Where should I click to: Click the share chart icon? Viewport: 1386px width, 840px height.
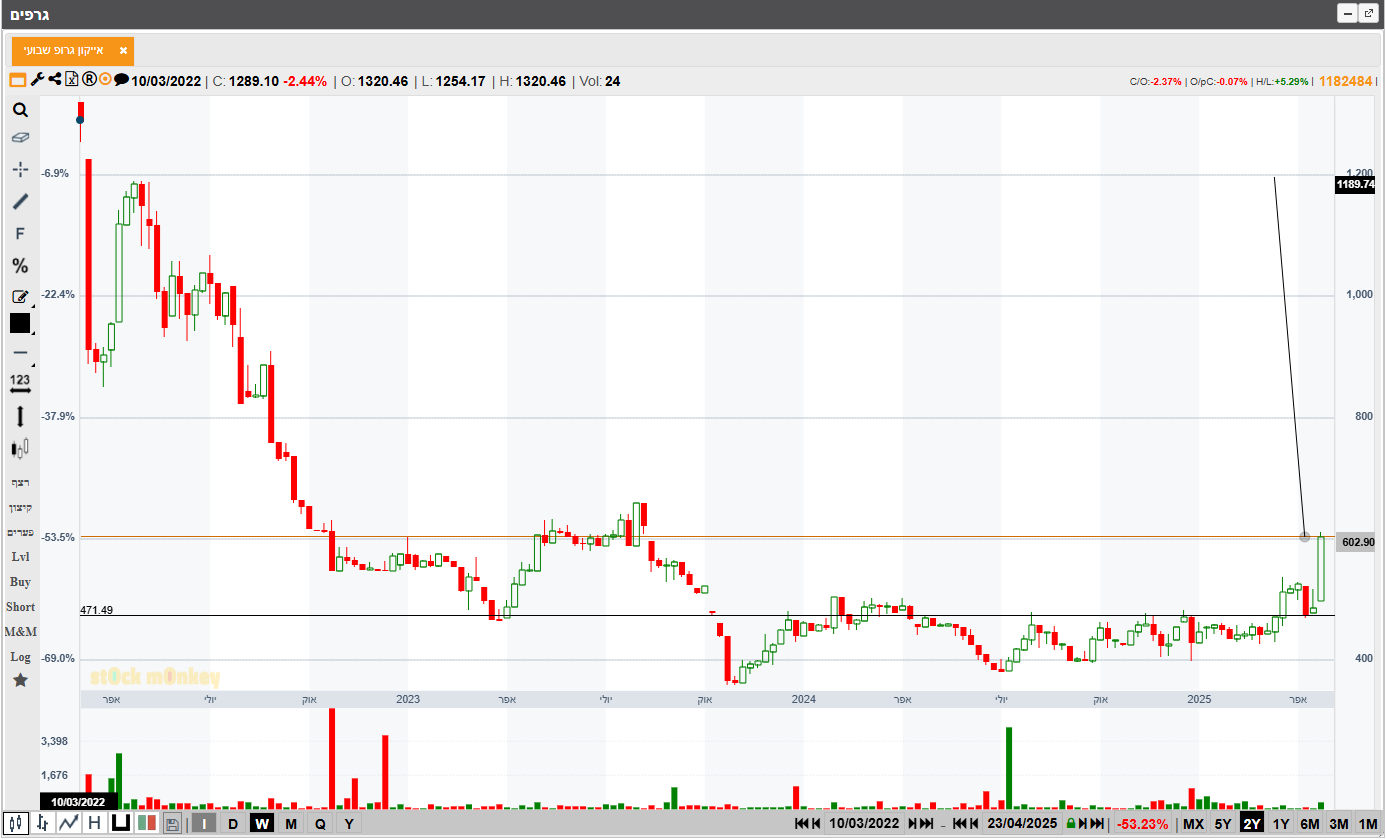pyautogui.click(x=55, y=80)
